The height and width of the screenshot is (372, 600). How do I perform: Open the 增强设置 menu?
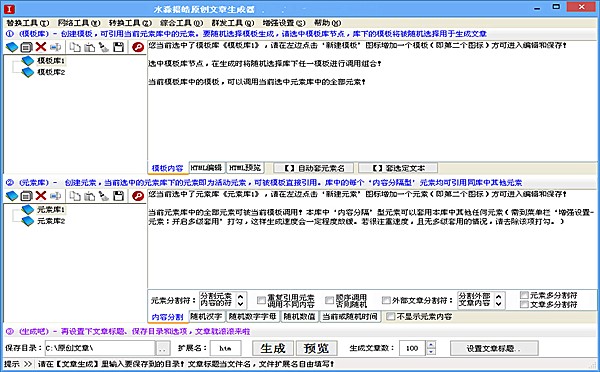tap(284, 23)
